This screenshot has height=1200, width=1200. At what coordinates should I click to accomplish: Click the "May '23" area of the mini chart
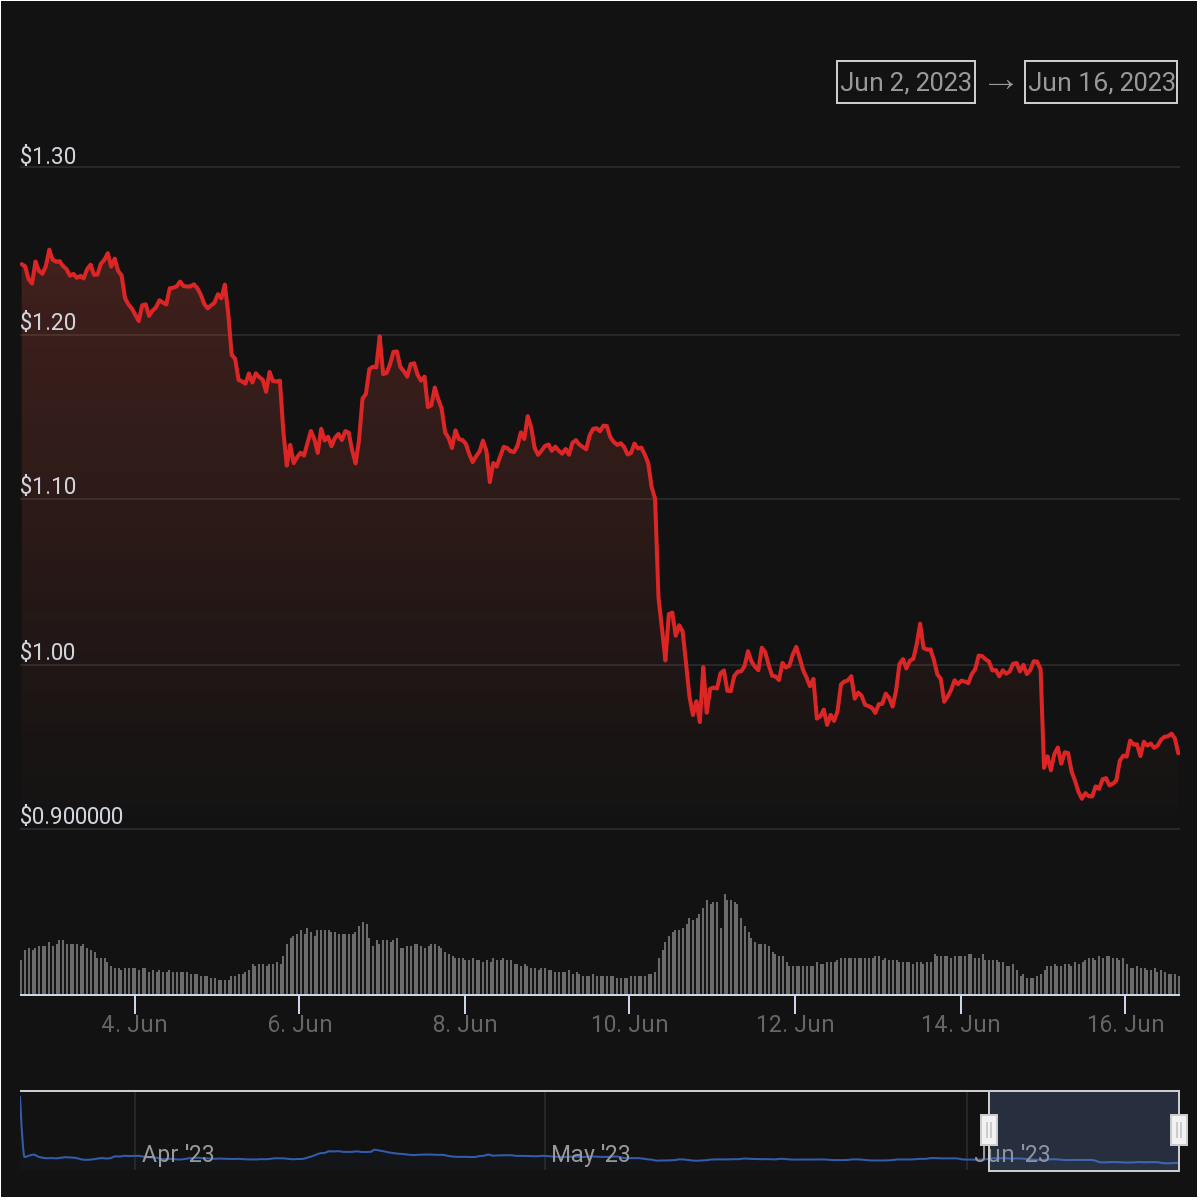[592, 1153]
